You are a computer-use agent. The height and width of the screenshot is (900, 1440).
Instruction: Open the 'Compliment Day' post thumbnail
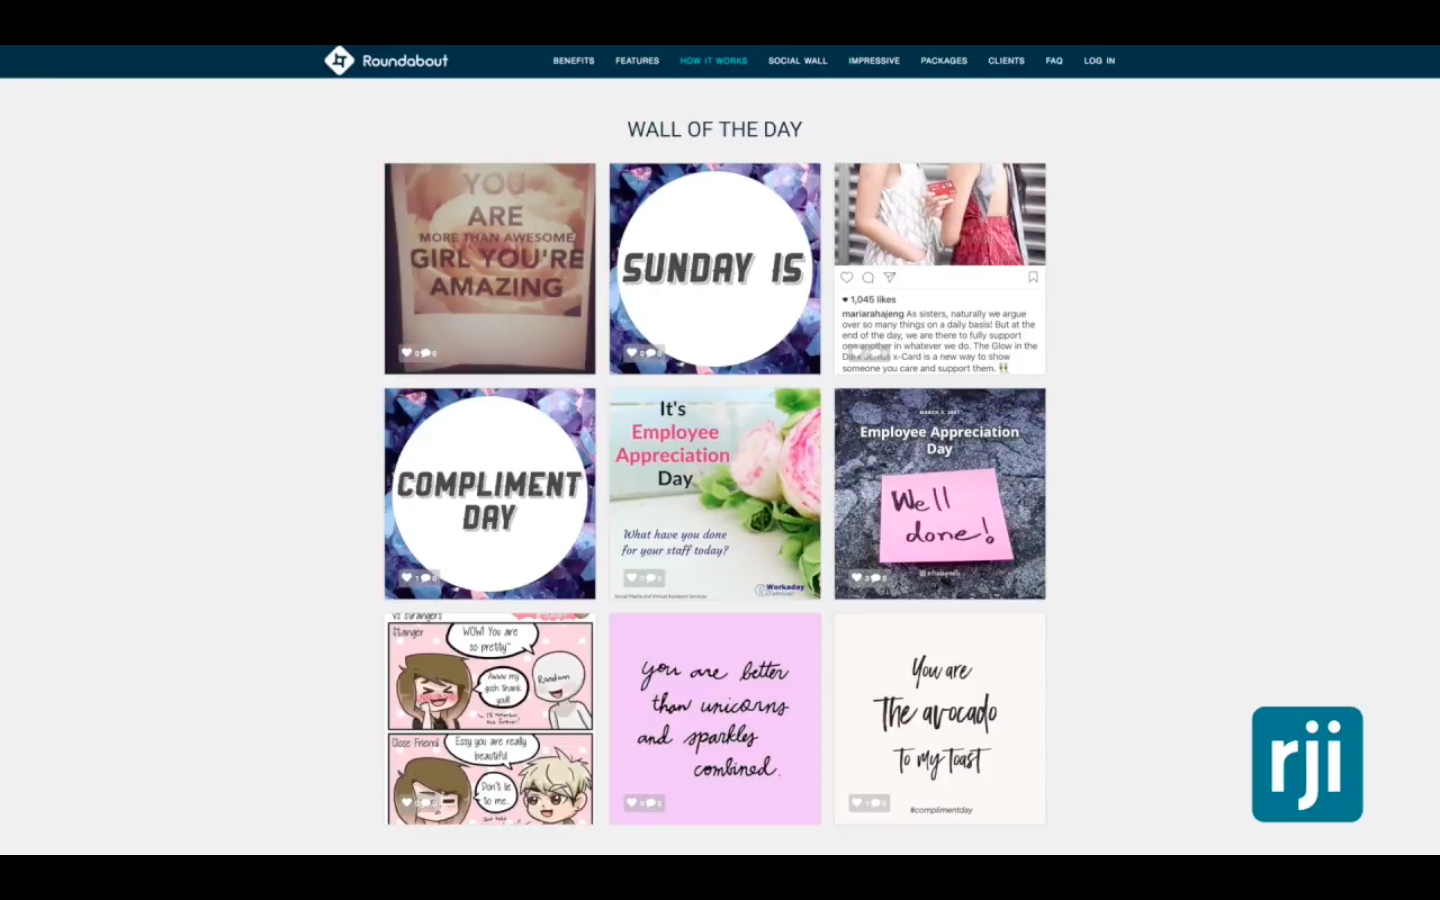(x=490, y=494)
